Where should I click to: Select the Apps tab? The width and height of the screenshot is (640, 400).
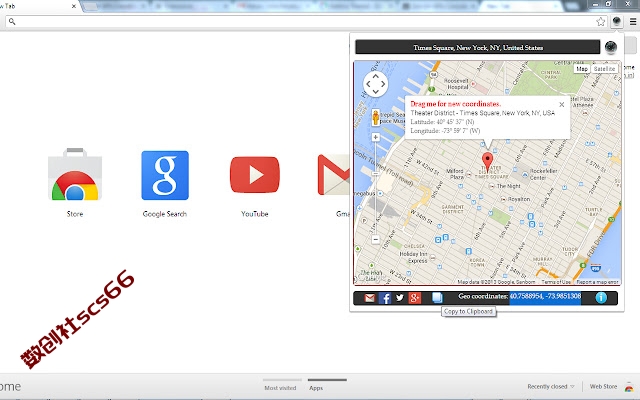(316, 388)
